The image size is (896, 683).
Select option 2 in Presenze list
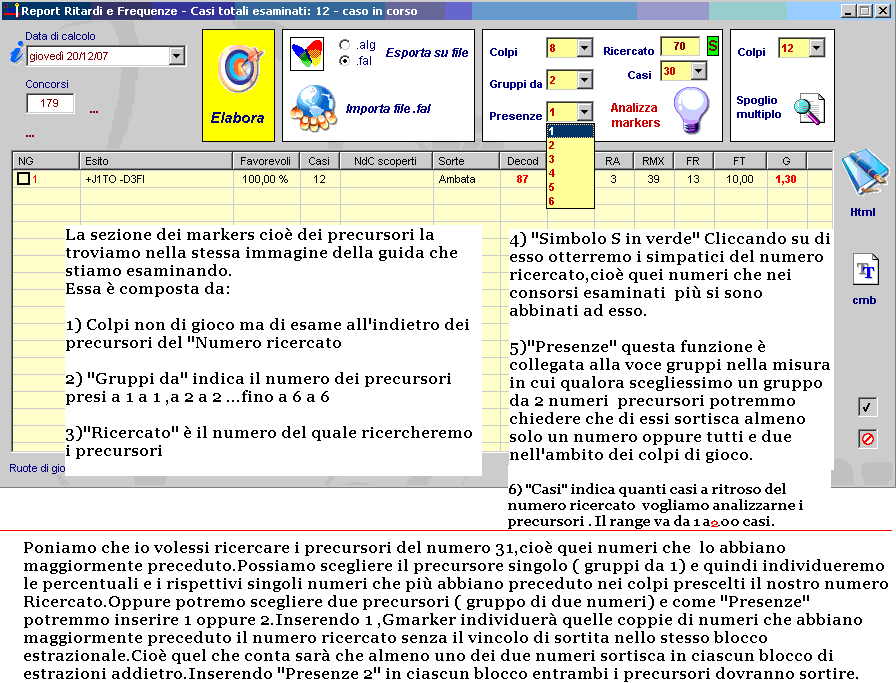point(570,145)
